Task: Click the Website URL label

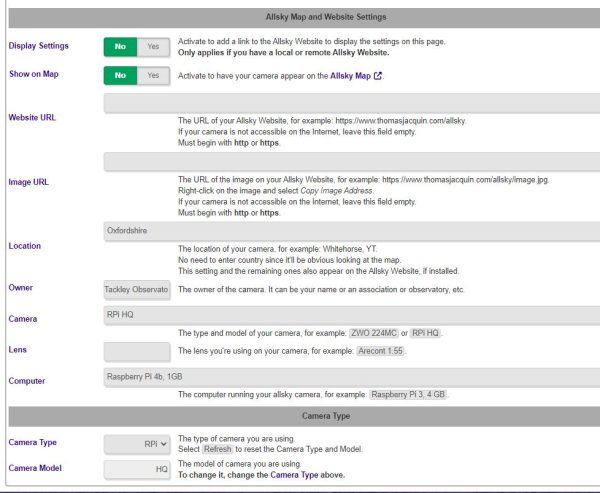Action: pos(32,118)
